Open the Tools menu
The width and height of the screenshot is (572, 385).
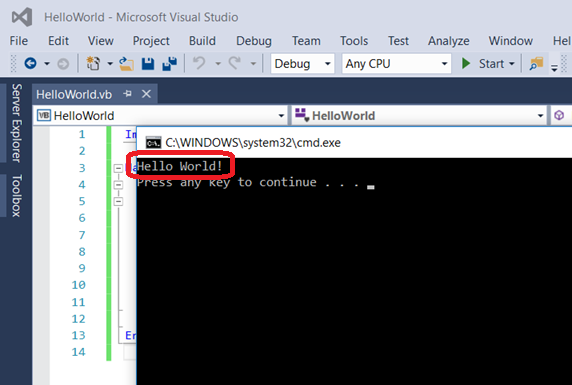(x=354, y=41)
